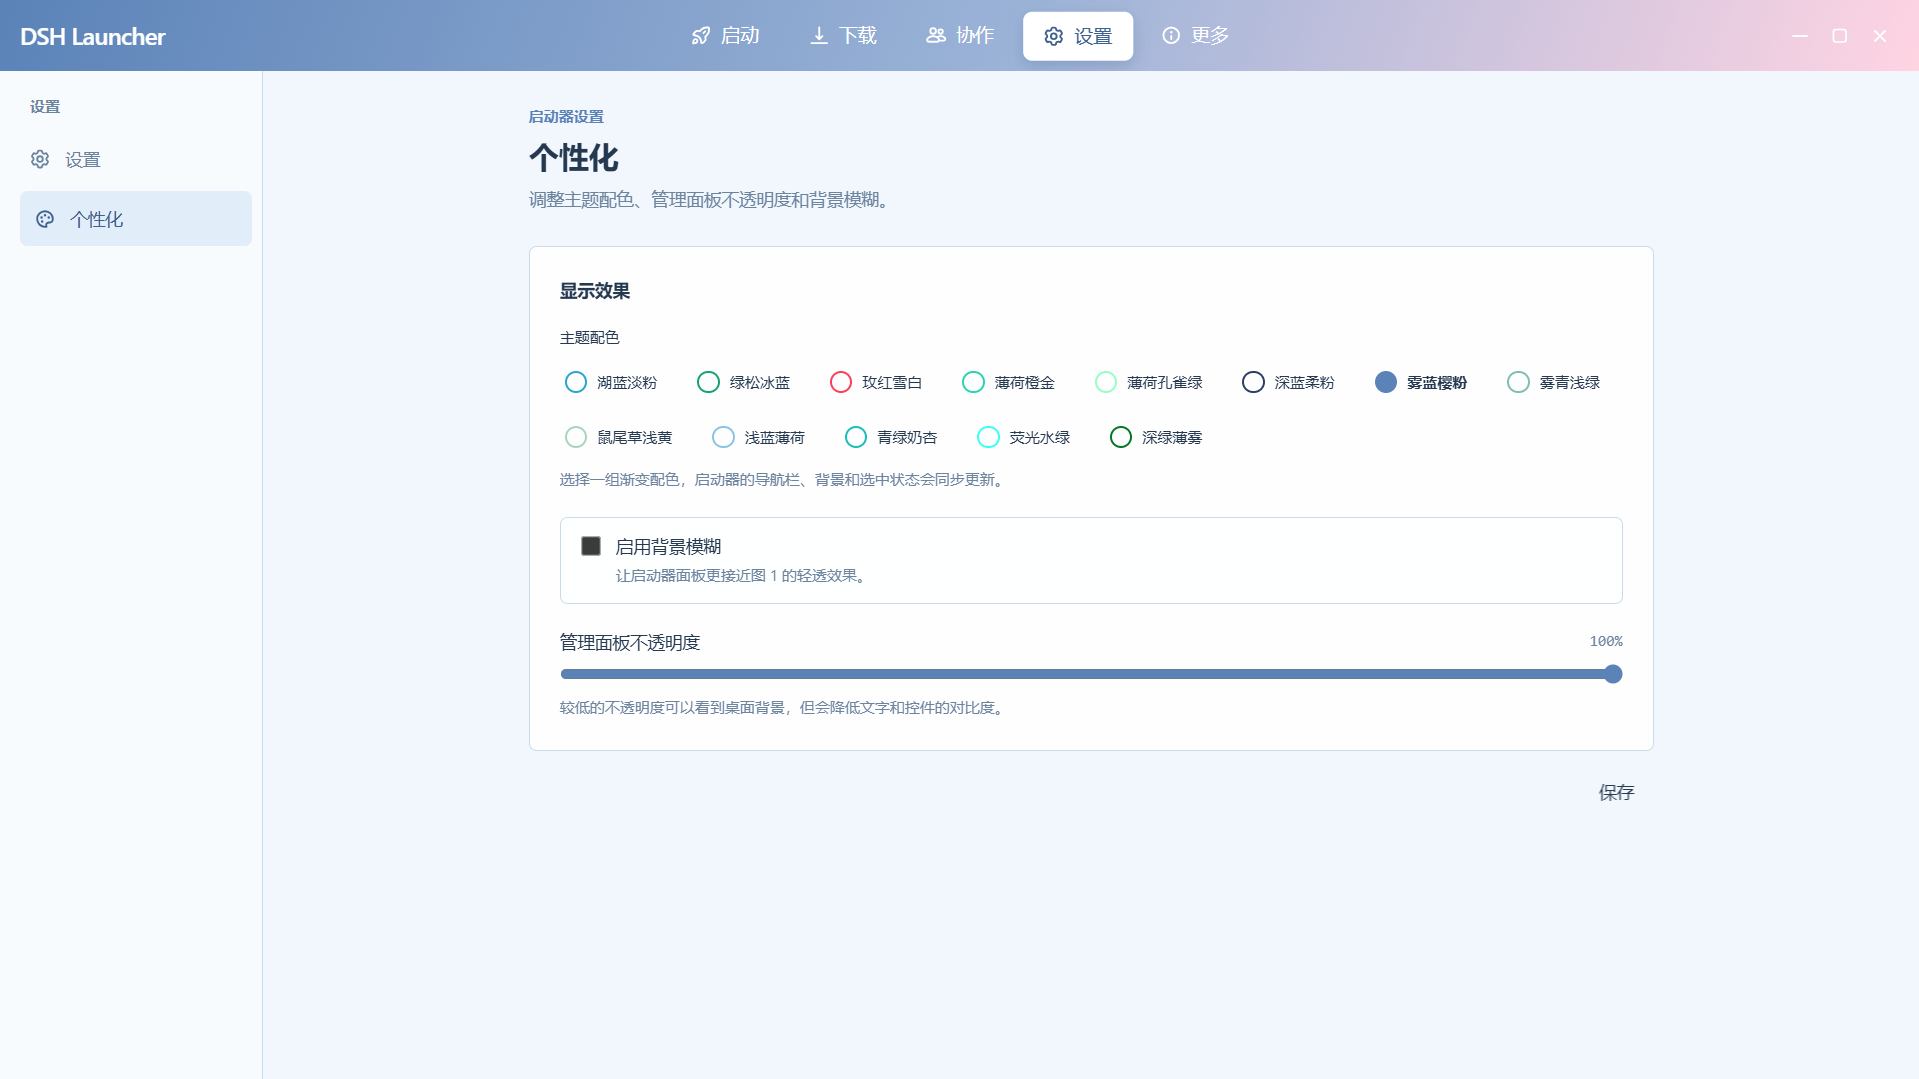Click the 100% opacity value label
1919x1079 pixels.
[x=1606, y=641]
